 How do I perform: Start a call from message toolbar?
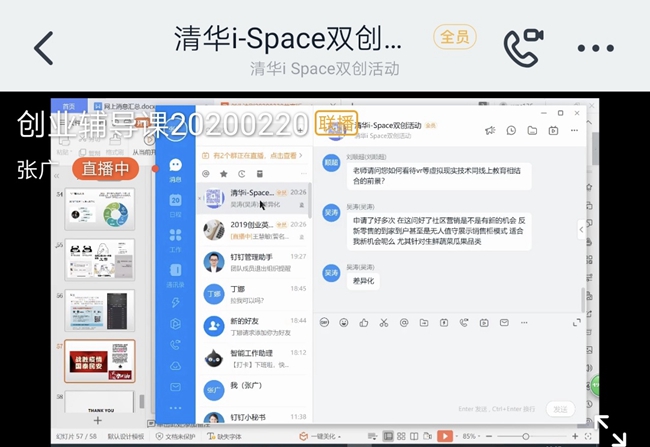pyautogui.click(x=464, y=322)
